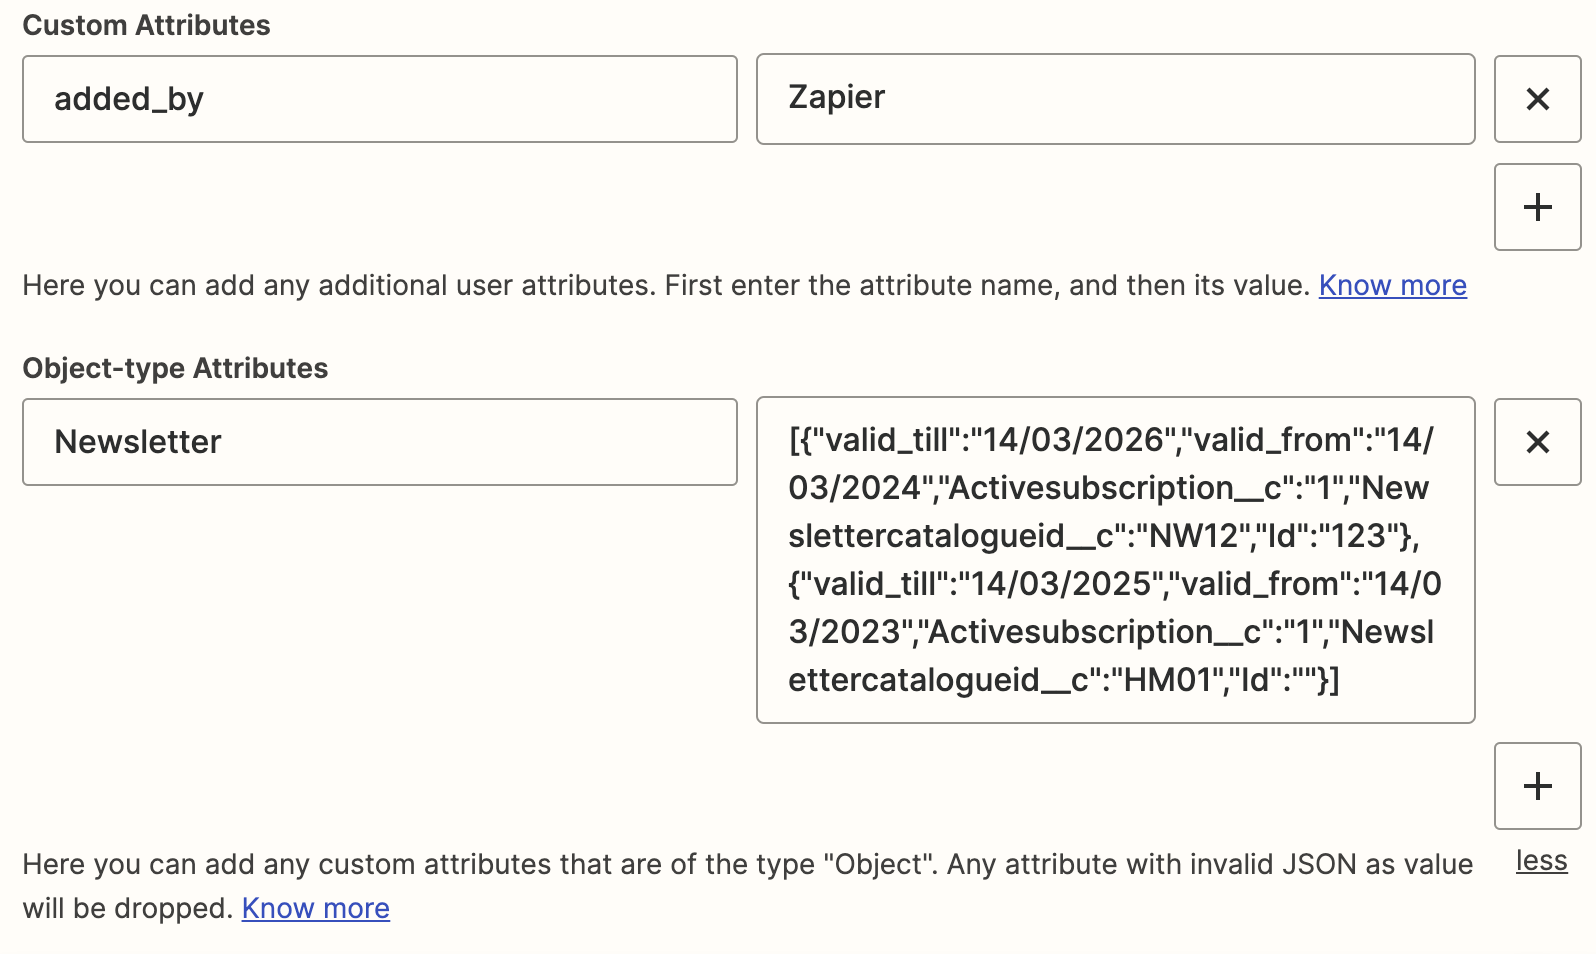The image size is (1596, 954).
Task: Click the Object-type Attributes heading
Action: [175, 368]
